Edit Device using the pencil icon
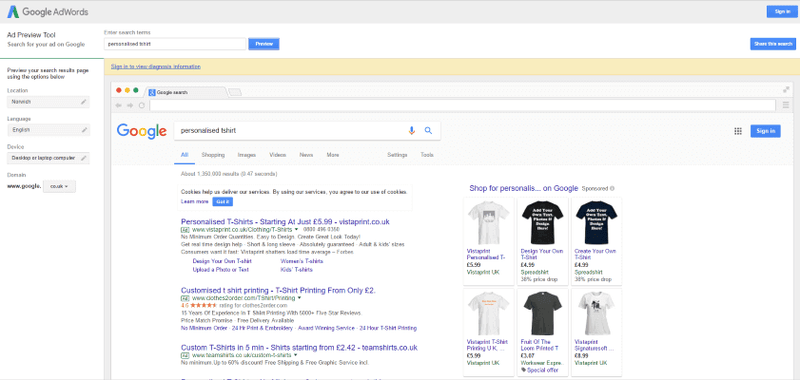The height and width of the screenshot is (380, 800). (84, 158)
